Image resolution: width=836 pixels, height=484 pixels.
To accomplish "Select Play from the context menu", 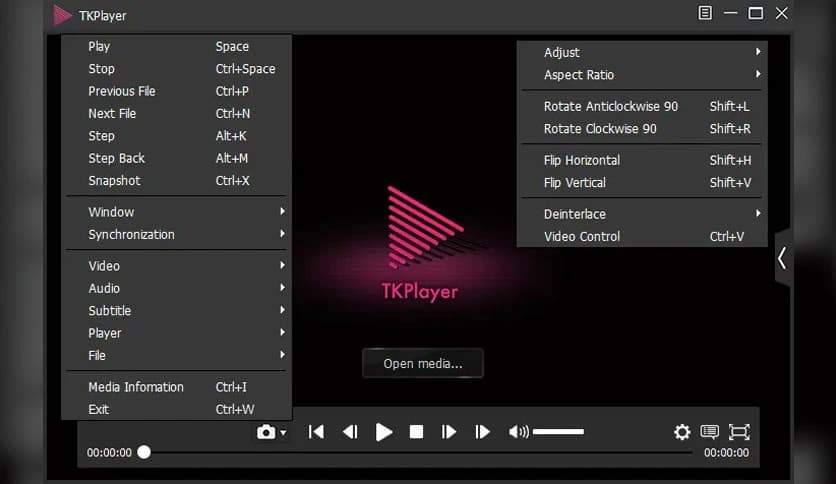I will point(176,46).
